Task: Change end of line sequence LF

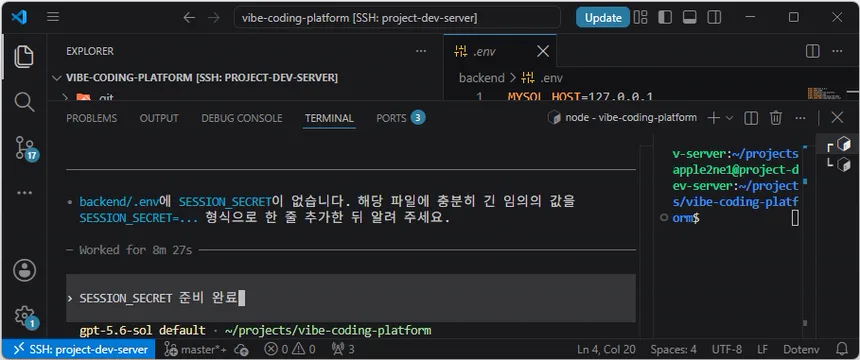Action: point(762,349)
